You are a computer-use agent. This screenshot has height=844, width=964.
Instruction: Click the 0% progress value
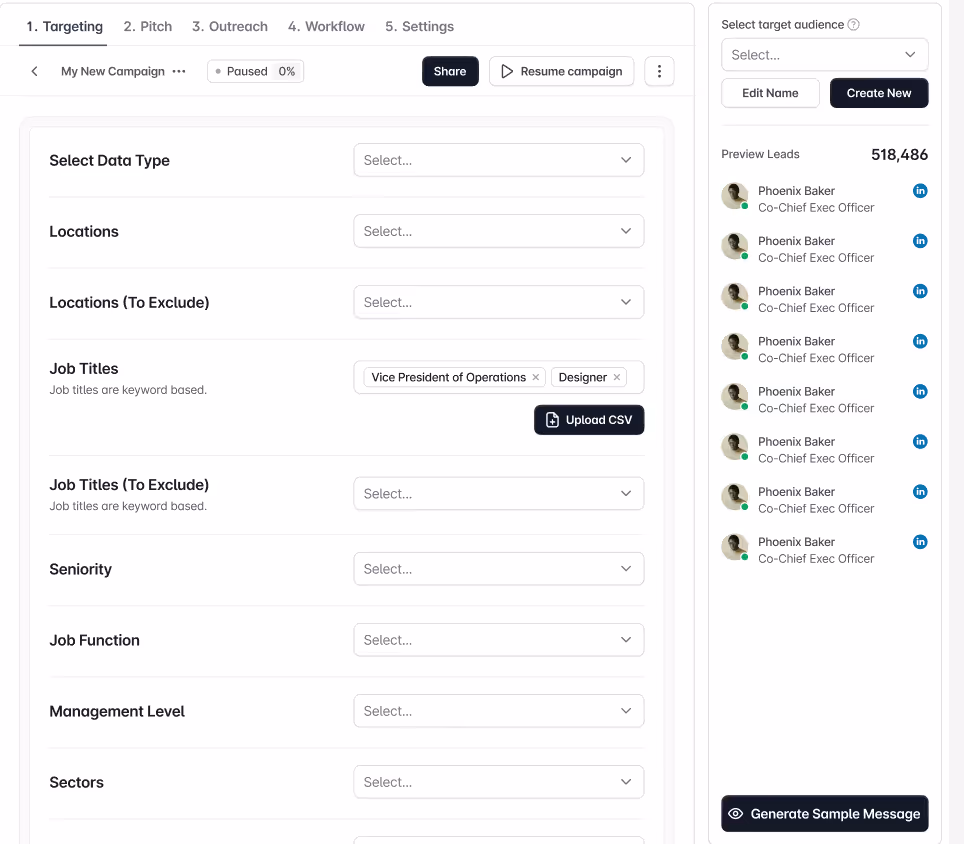pos(286,71)
